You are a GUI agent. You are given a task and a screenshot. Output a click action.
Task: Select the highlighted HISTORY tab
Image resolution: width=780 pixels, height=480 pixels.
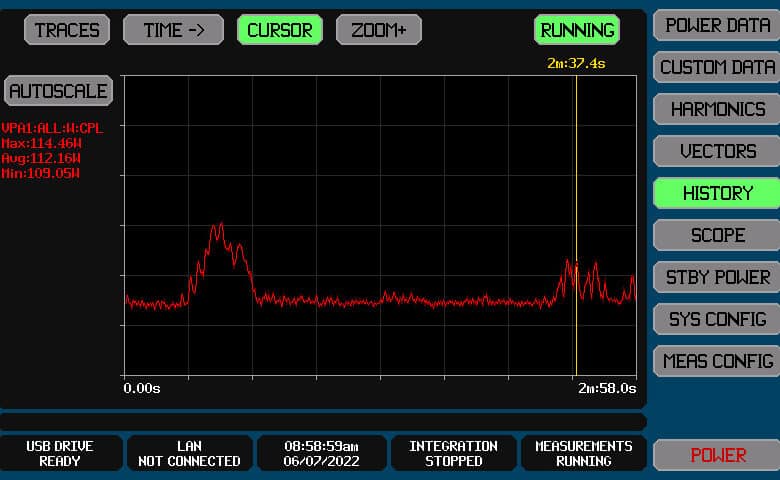point(717,193)
